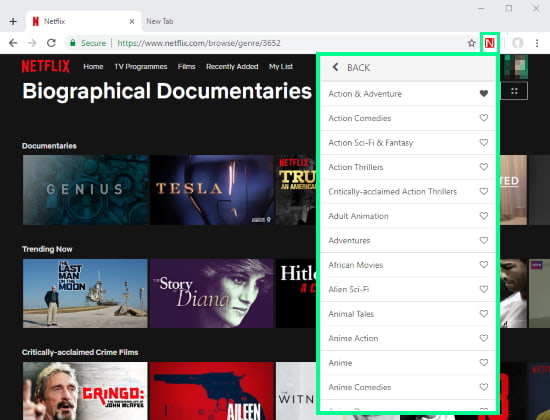Screen dimensions: 550x420
Task: Favorite Action Comedies with the heart
Action: click(484, 118)
